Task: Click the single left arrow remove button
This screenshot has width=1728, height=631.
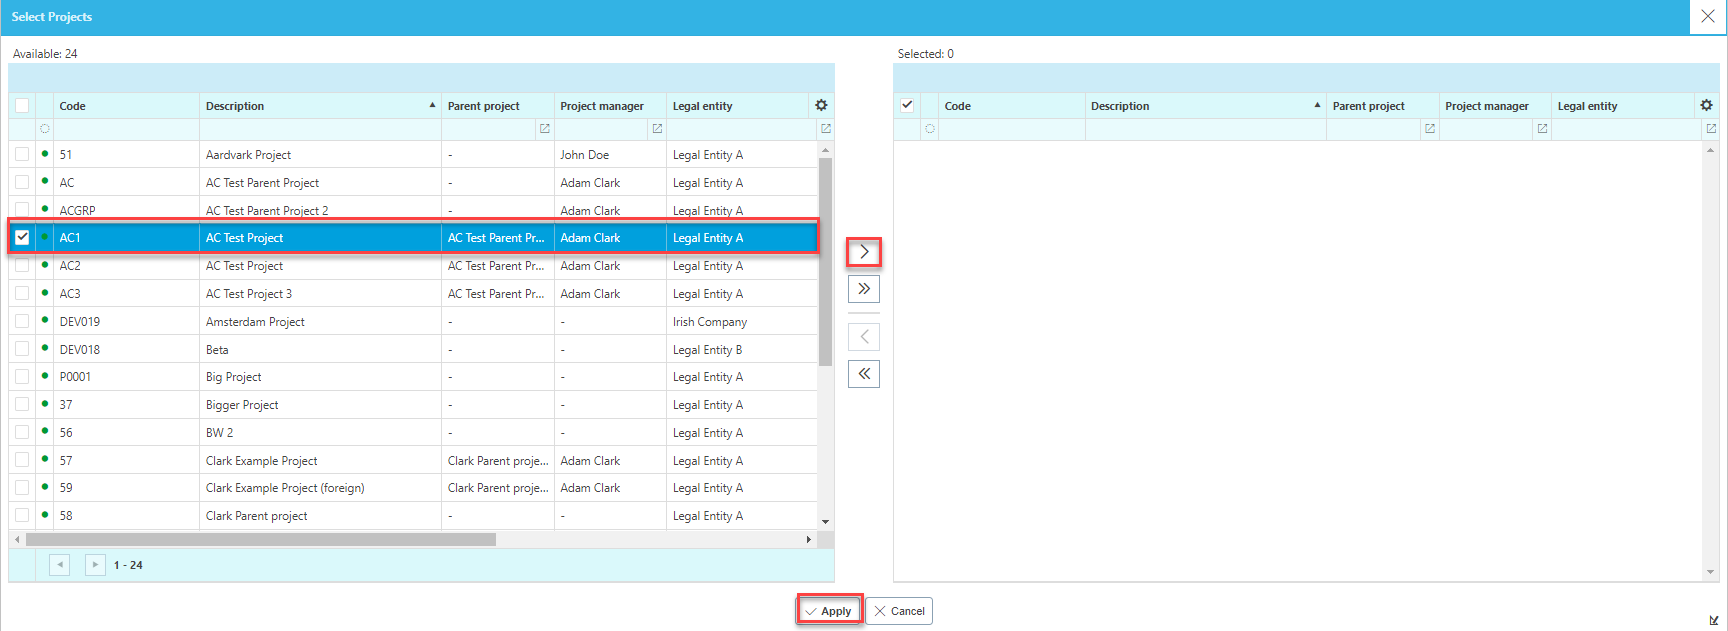Action: point(864,337)
